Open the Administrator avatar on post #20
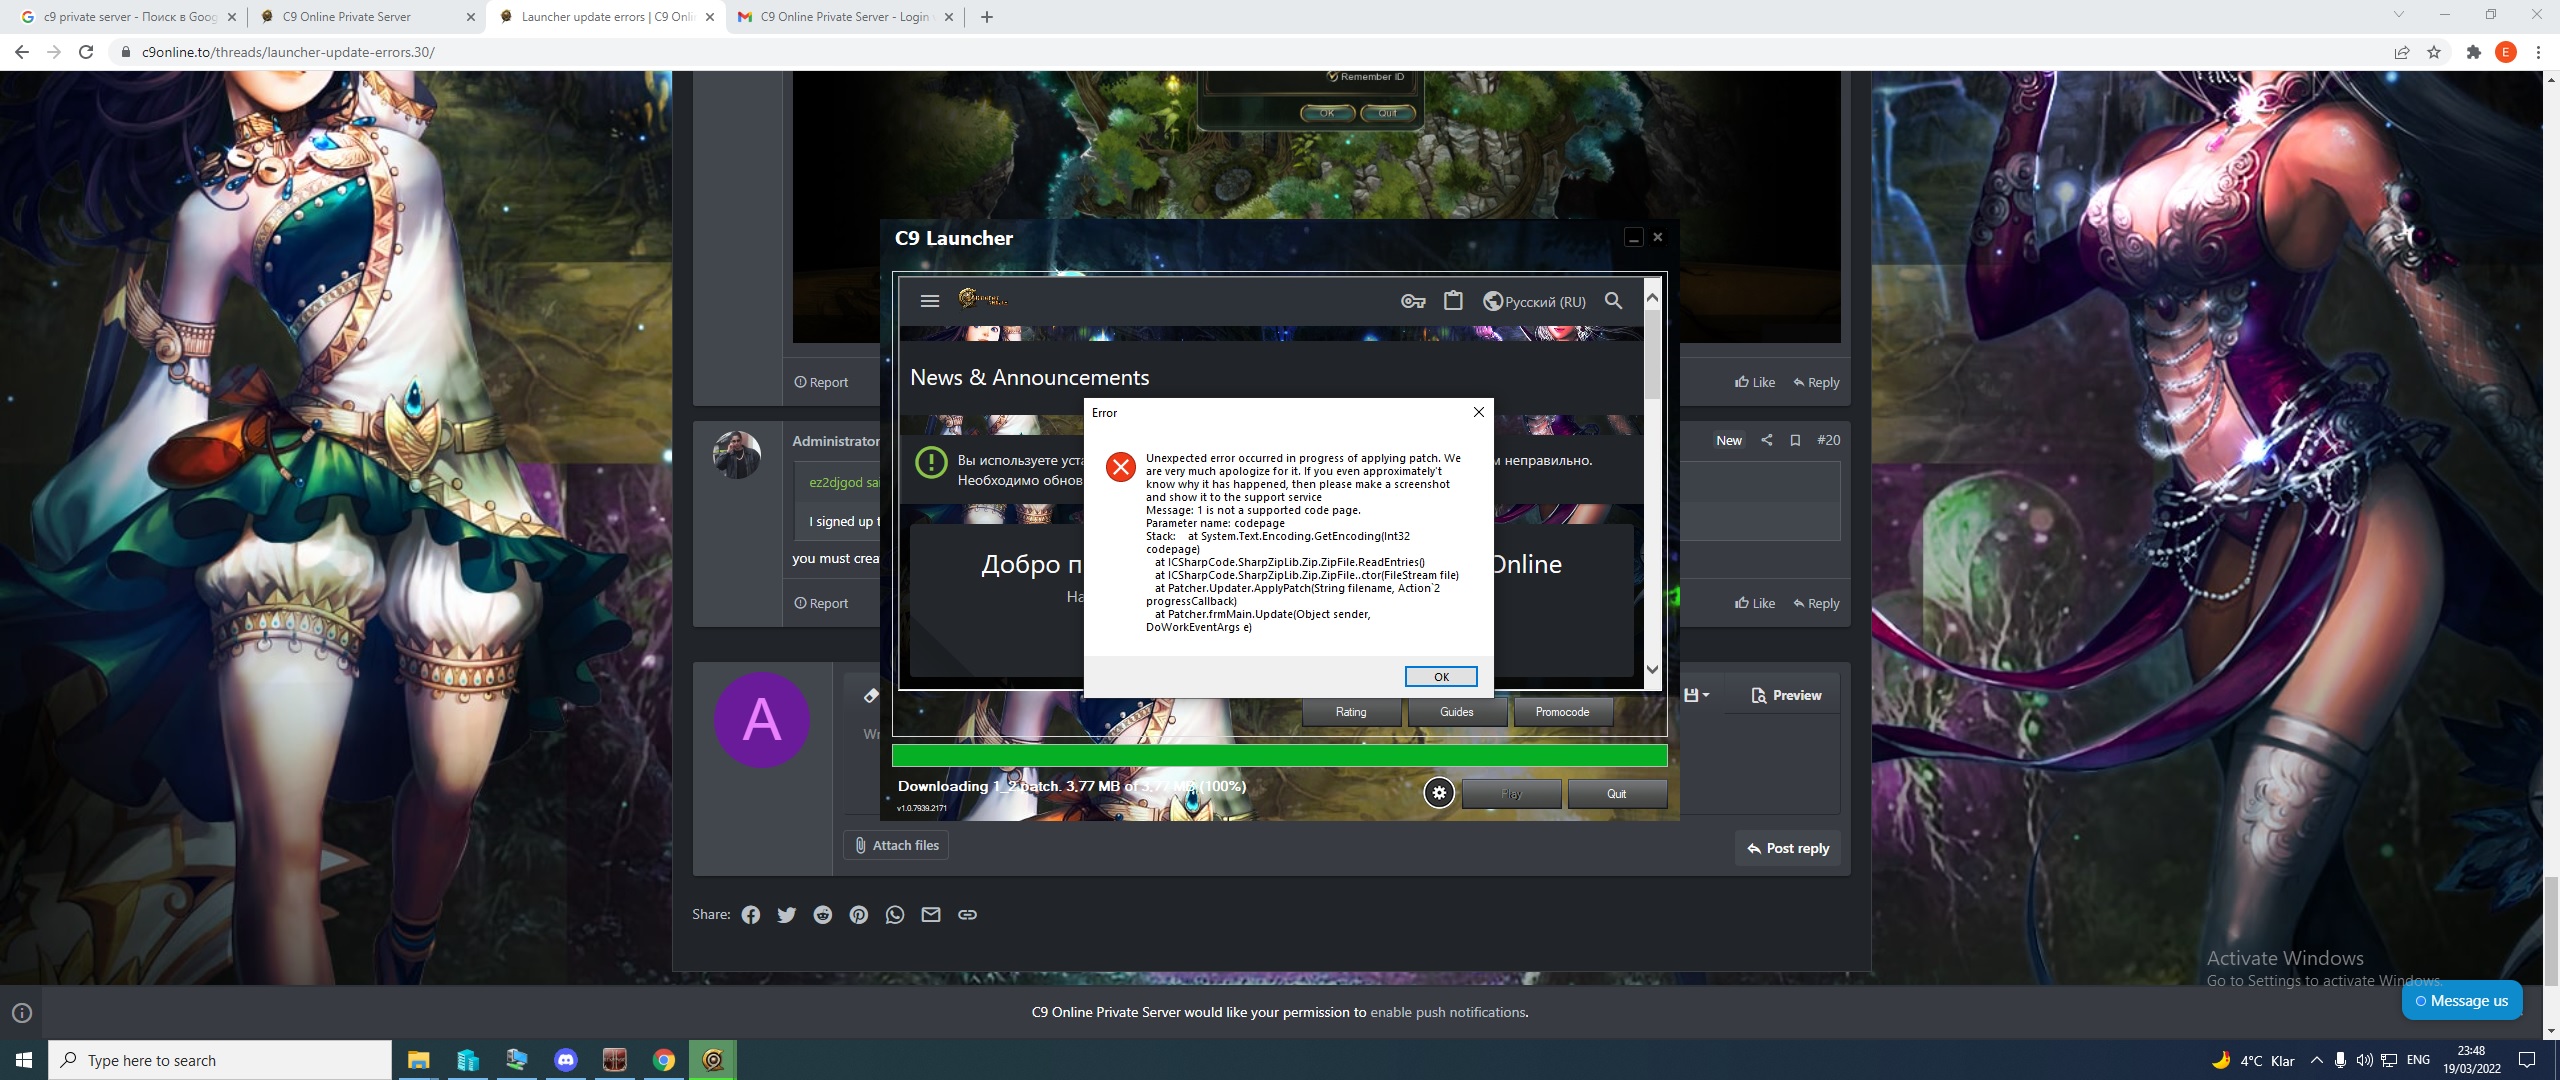Image resolution: width=2560 pixels, height=1080 pixels. pyautogui.click(x=737, y=455)
